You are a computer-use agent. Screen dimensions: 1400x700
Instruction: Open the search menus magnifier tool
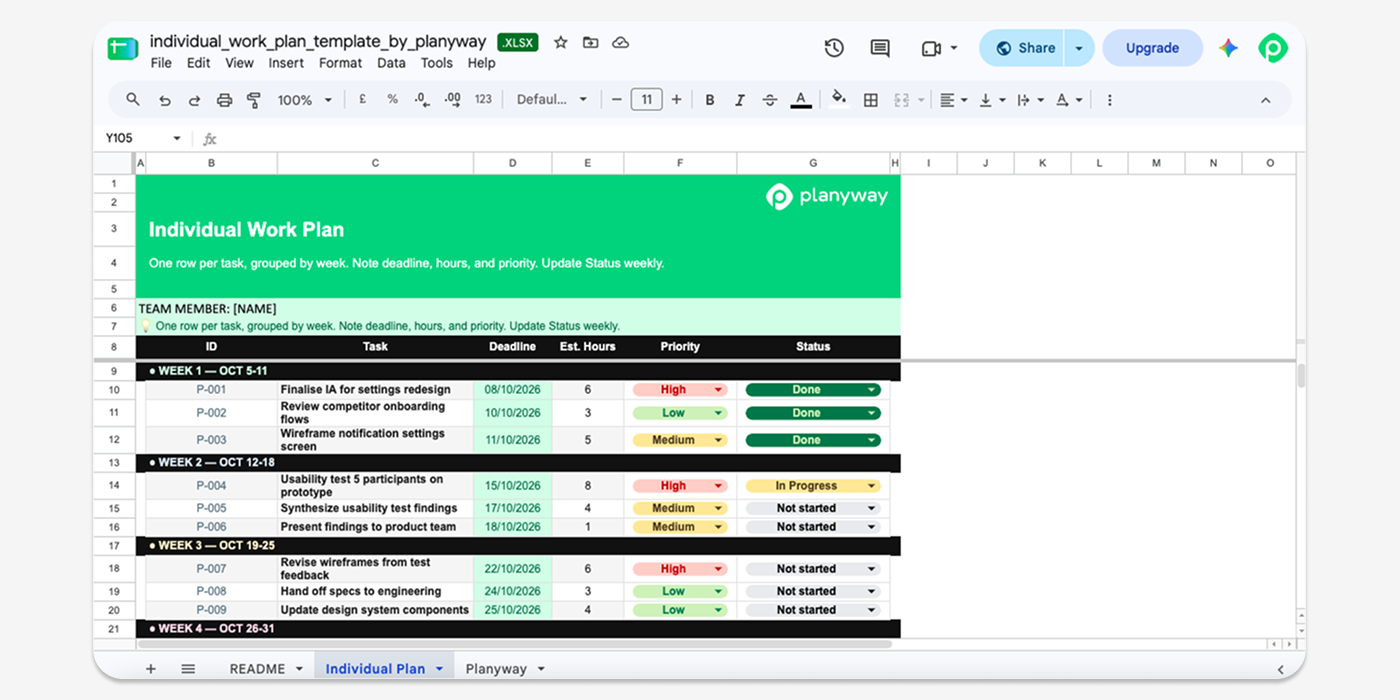pyautogui.click(x=133, y=100)
